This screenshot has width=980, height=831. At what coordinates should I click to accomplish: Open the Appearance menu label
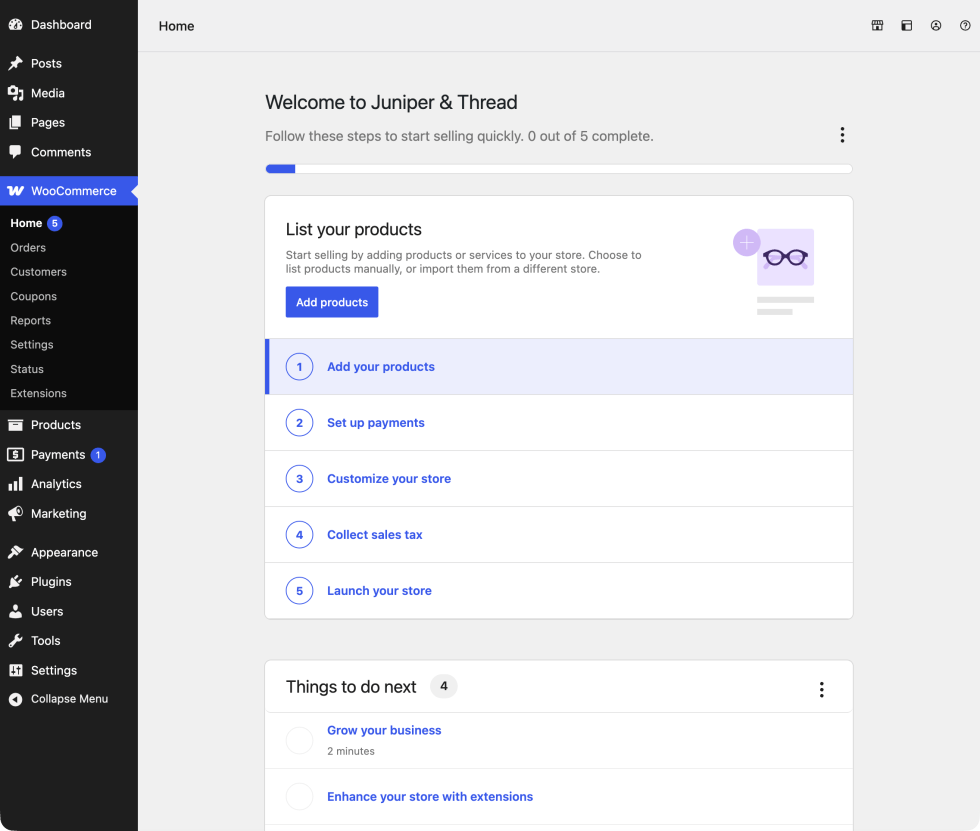[x=64, y=552]
